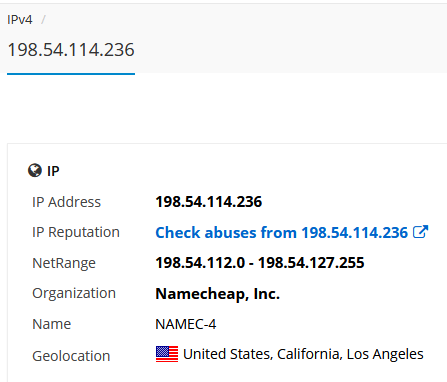Click the external link icon after abuse check
447x382 pixels.
point(420,232)
